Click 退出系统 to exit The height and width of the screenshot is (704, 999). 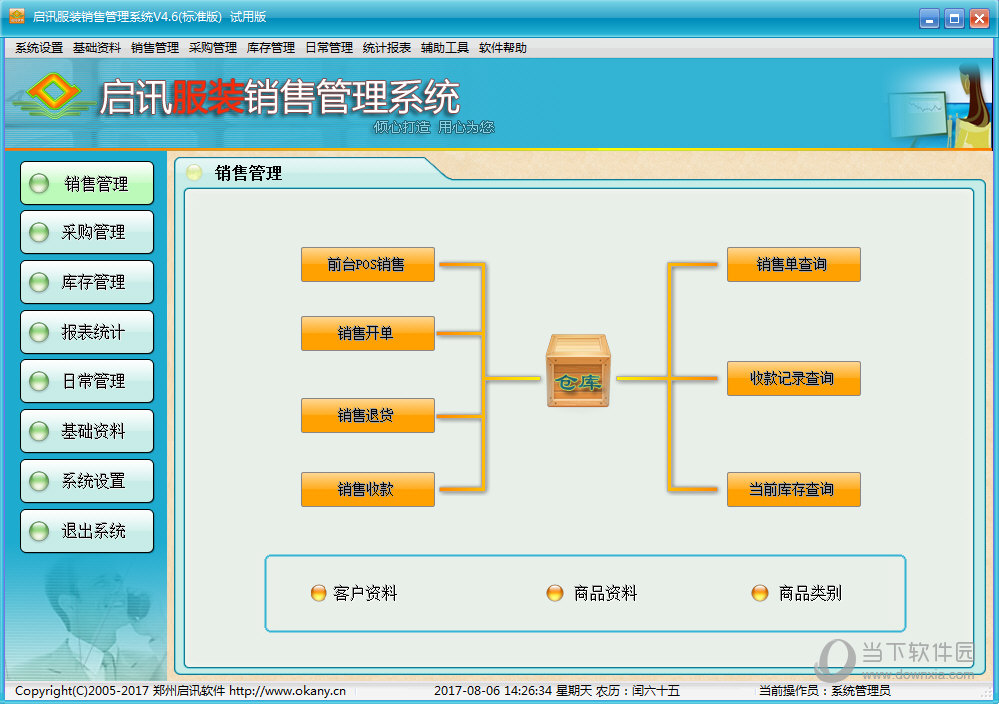87,531
